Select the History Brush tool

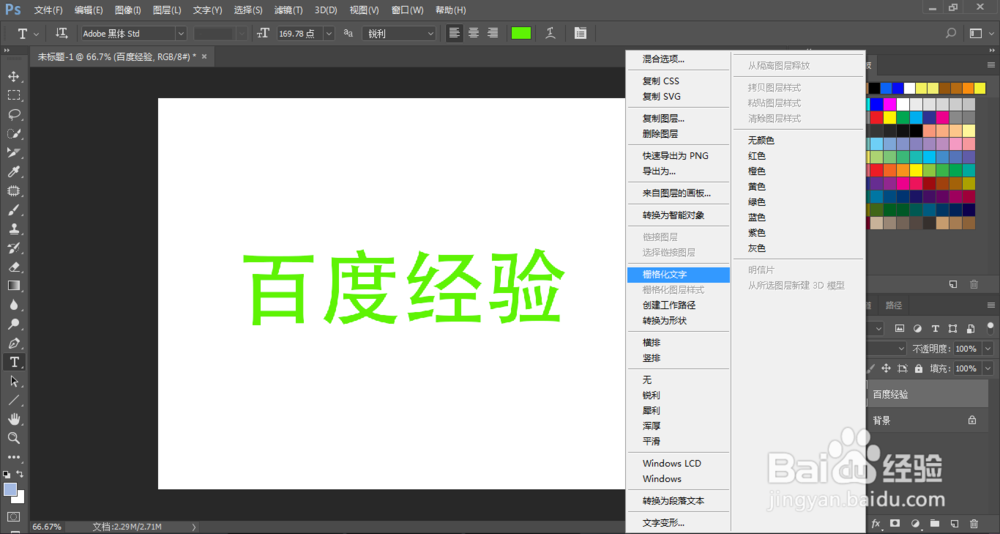point(13,248)
